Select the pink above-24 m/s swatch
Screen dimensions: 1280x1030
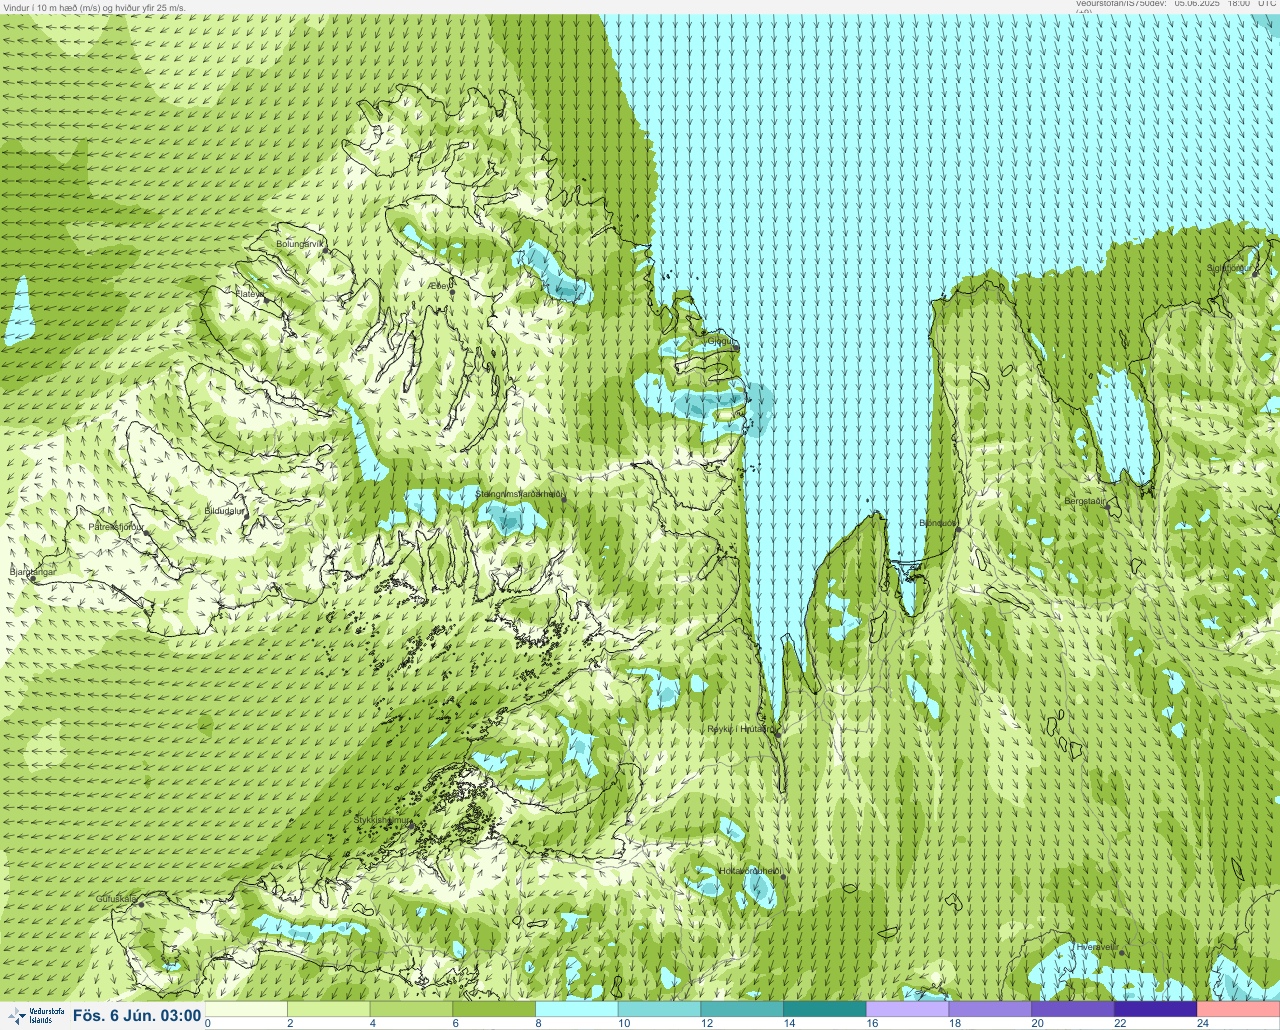(x=1238, y=1009)
